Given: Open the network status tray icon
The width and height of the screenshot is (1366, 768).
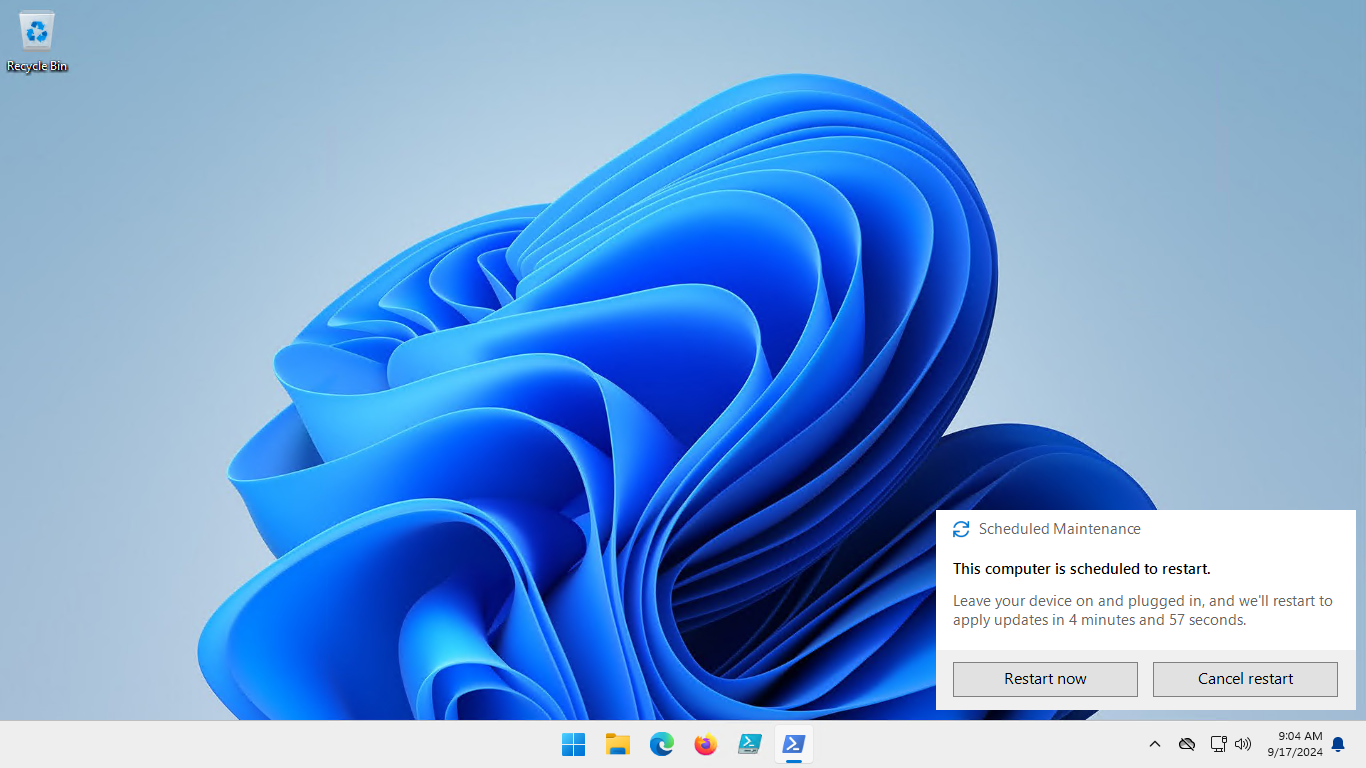Looking at the screenshot, I should [1218, 744].
